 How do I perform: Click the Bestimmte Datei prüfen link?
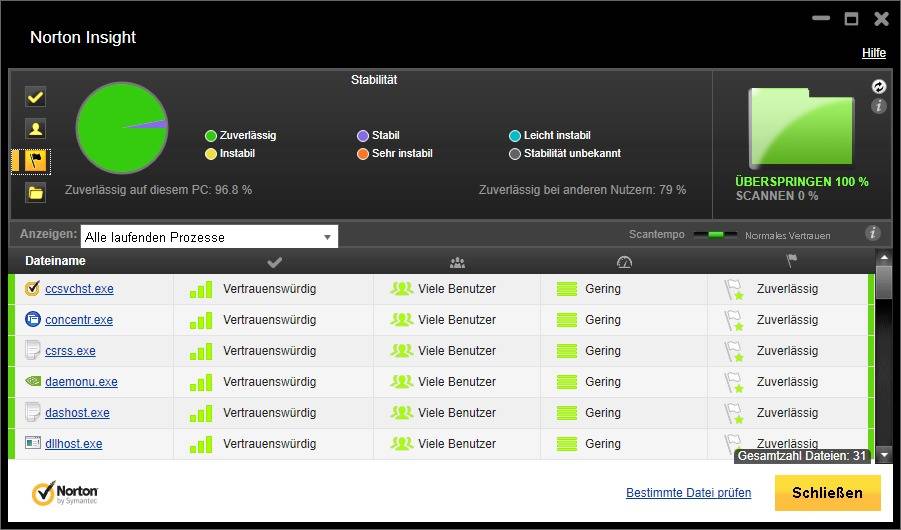(x=688, y=493)
